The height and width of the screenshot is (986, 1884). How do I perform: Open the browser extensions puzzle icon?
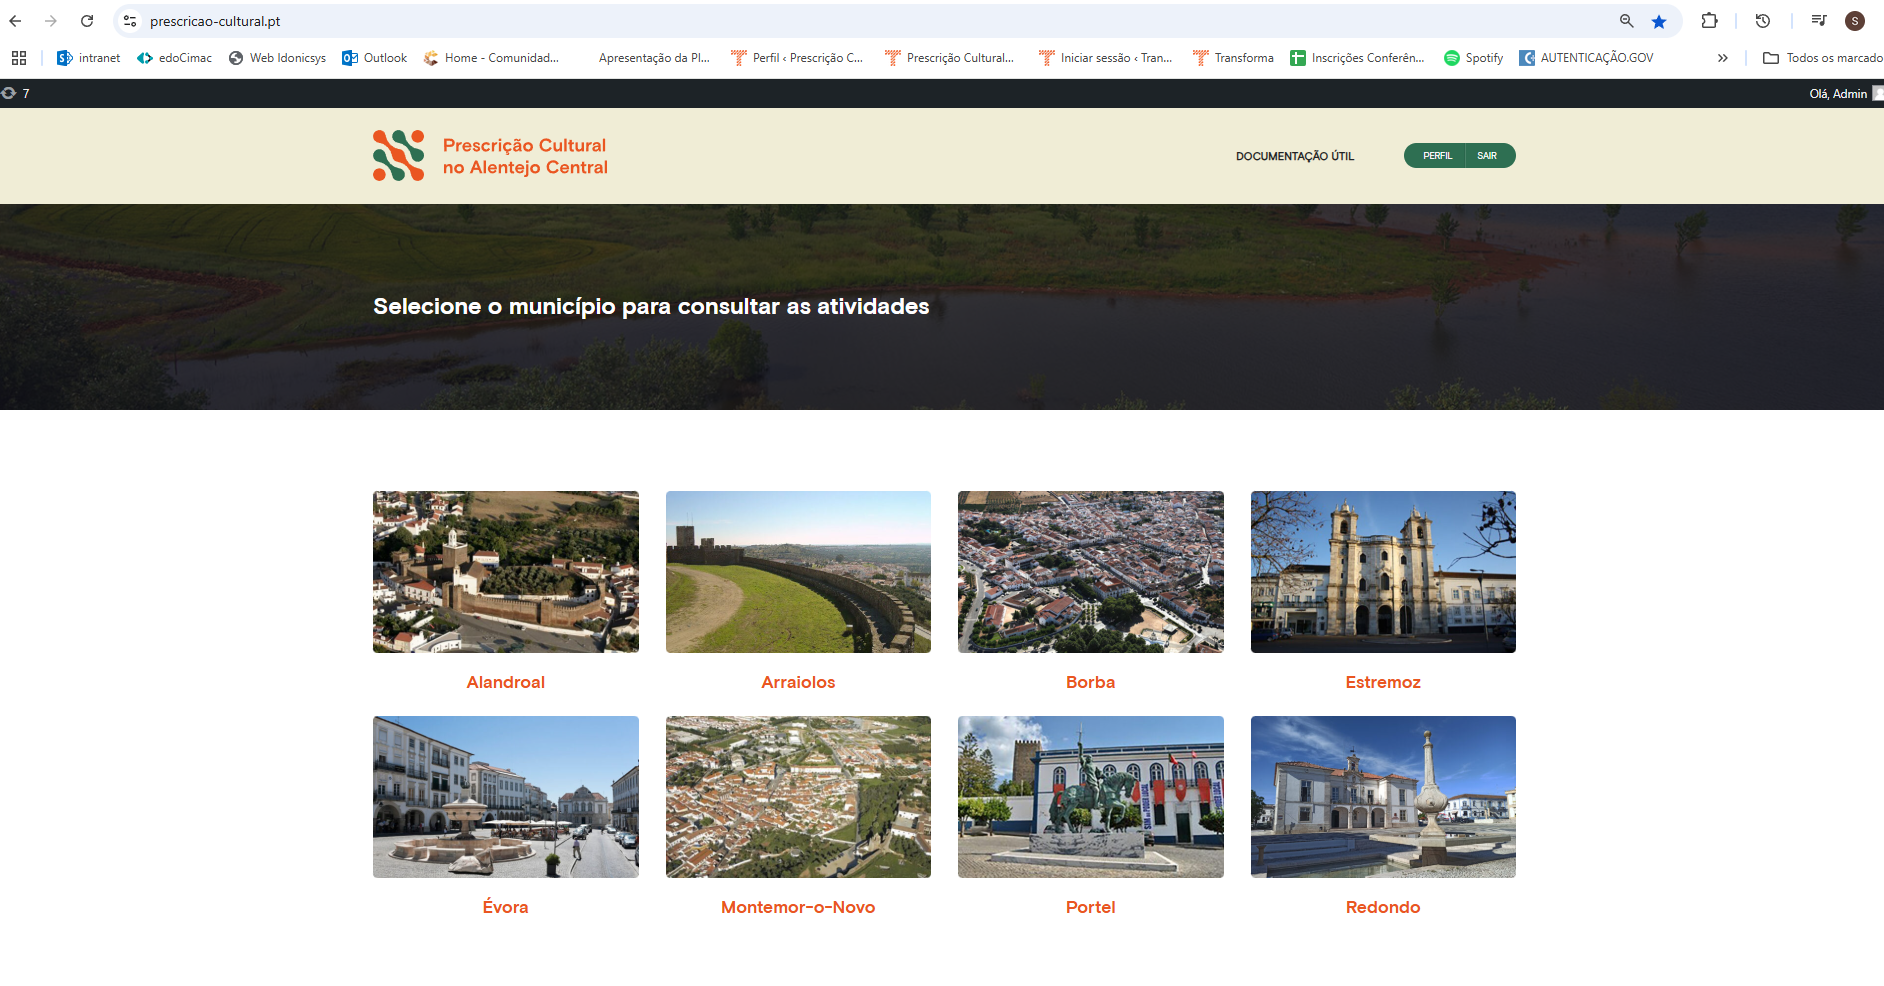1709,21
